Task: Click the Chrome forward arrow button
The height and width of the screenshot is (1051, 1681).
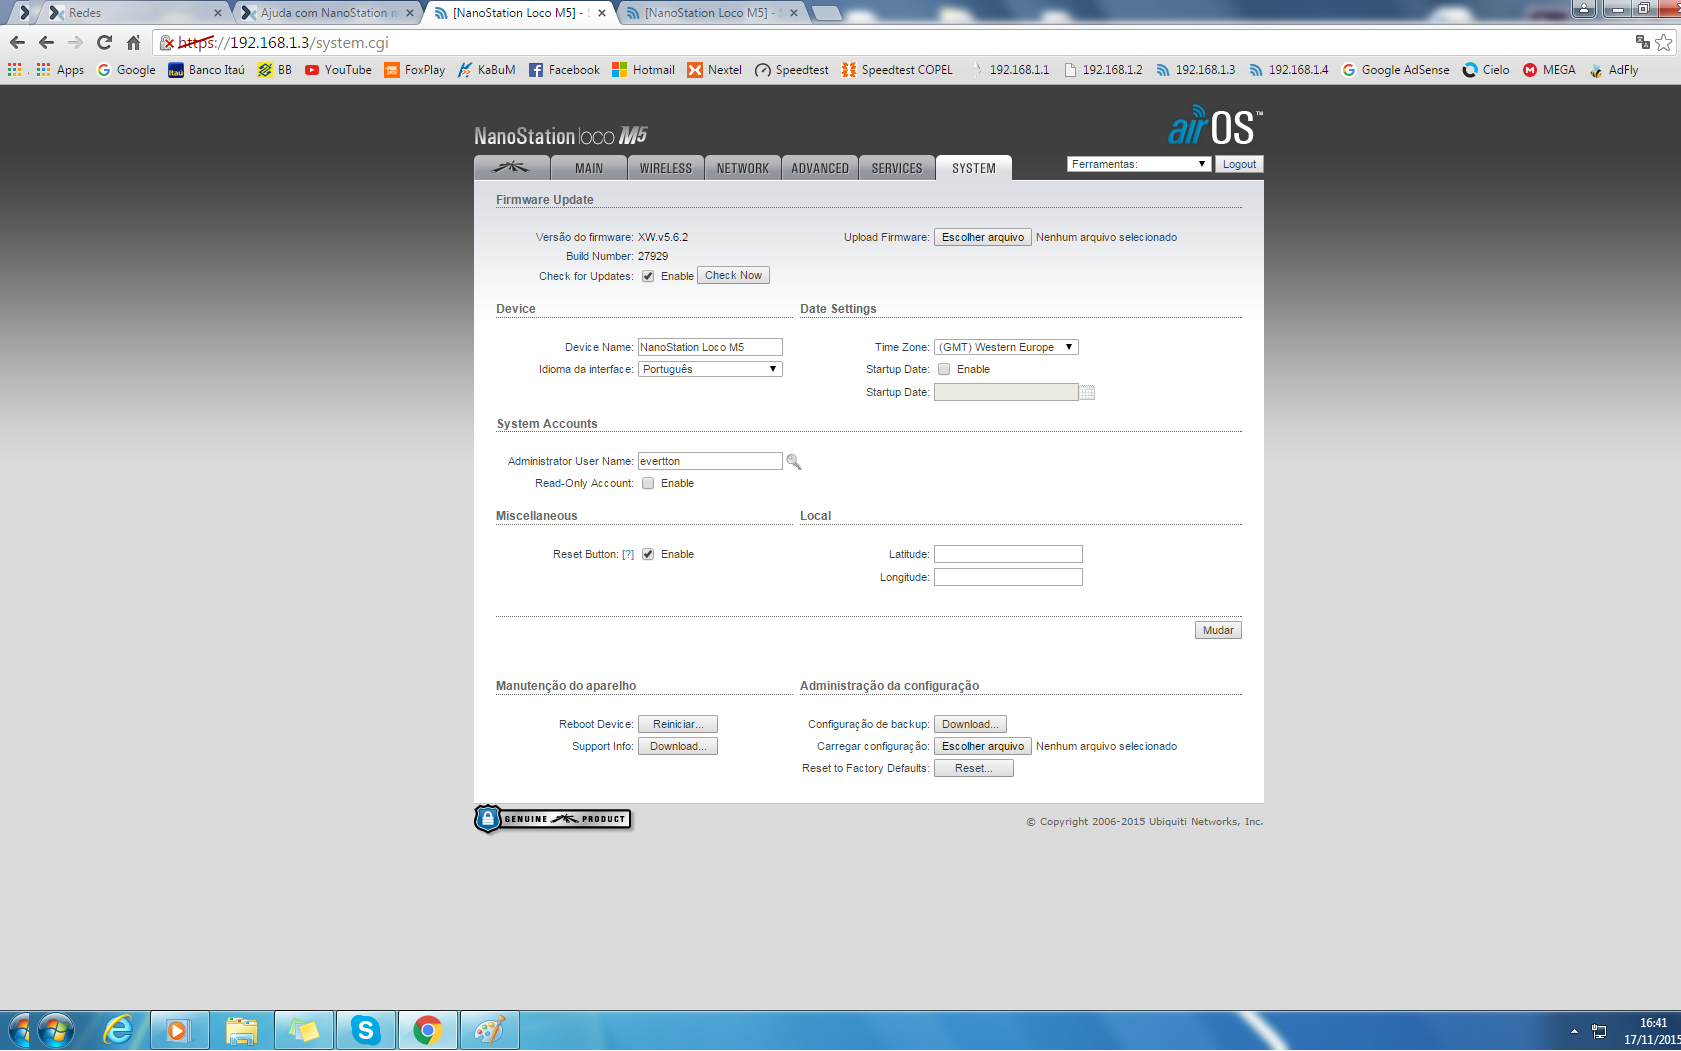Action: tap(75, 42)
